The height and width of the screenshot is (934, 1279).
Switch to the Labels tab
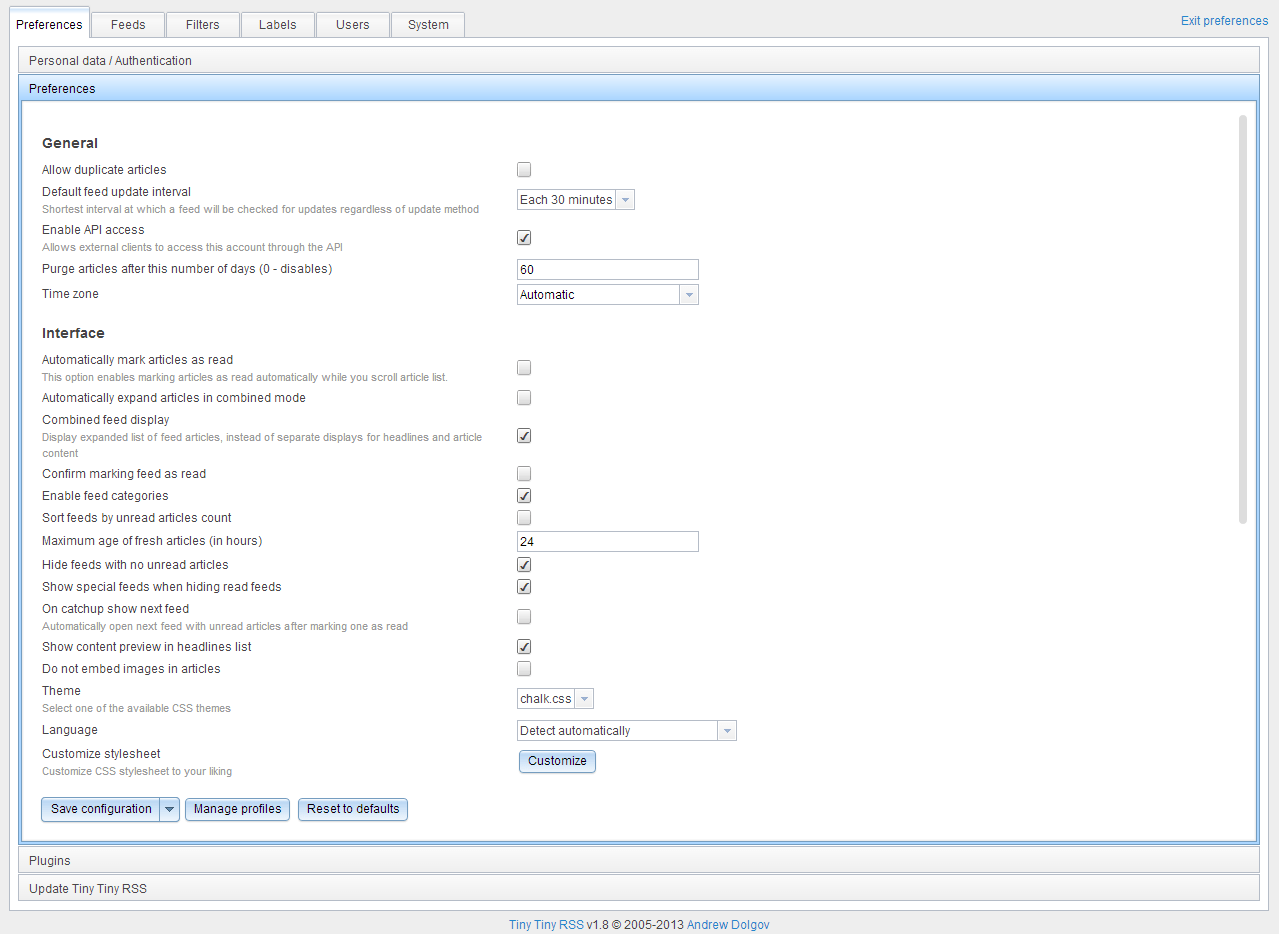(x=277, y=24)
